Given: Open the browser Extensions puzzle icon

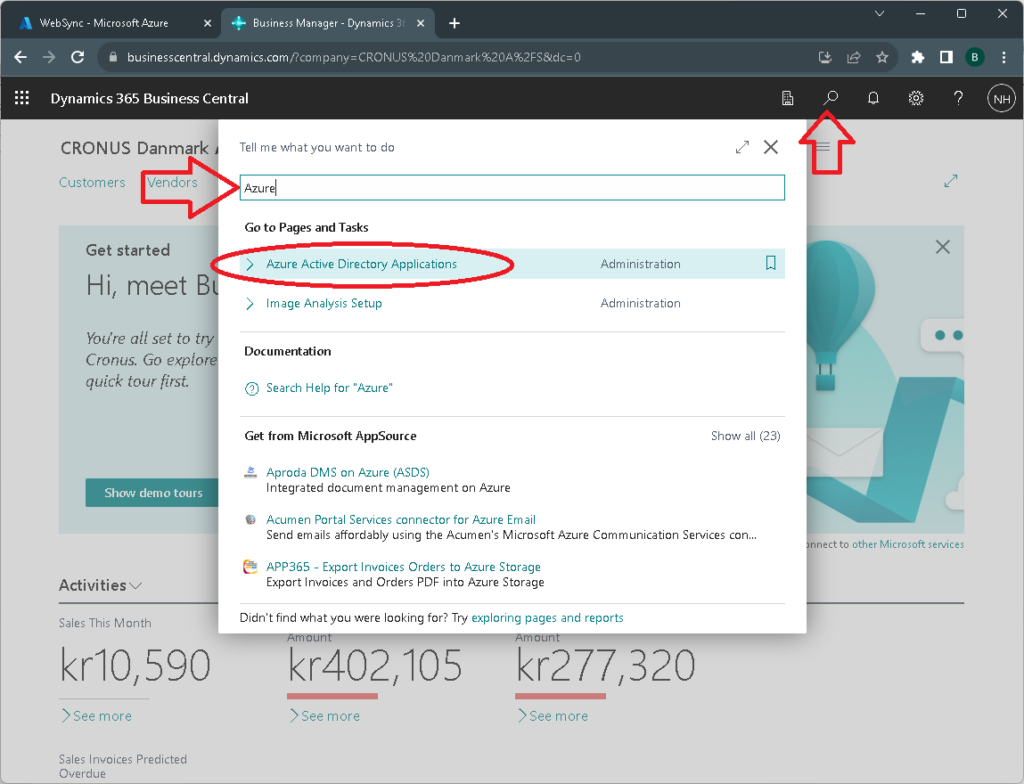Looking at the screenshot, I should coord(913,58).
